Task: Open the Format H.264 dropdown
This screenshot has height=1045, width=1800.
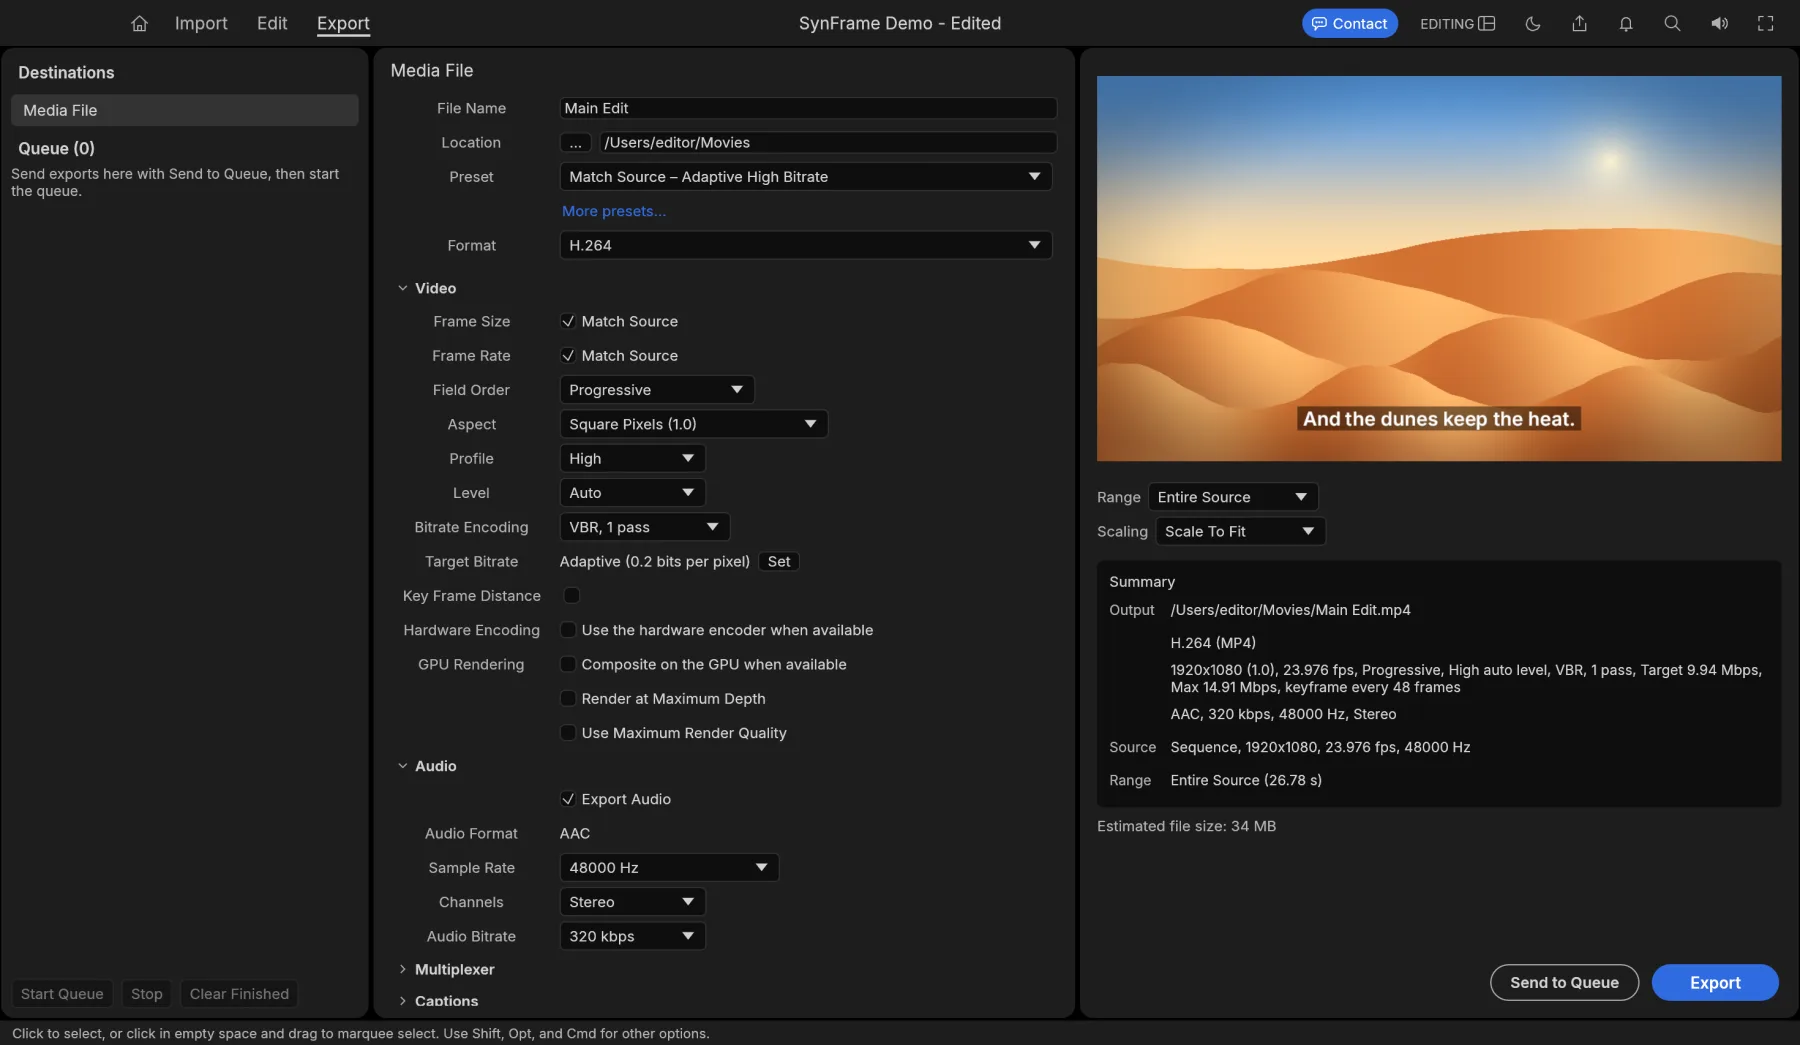Action: [x=806, y=245]
